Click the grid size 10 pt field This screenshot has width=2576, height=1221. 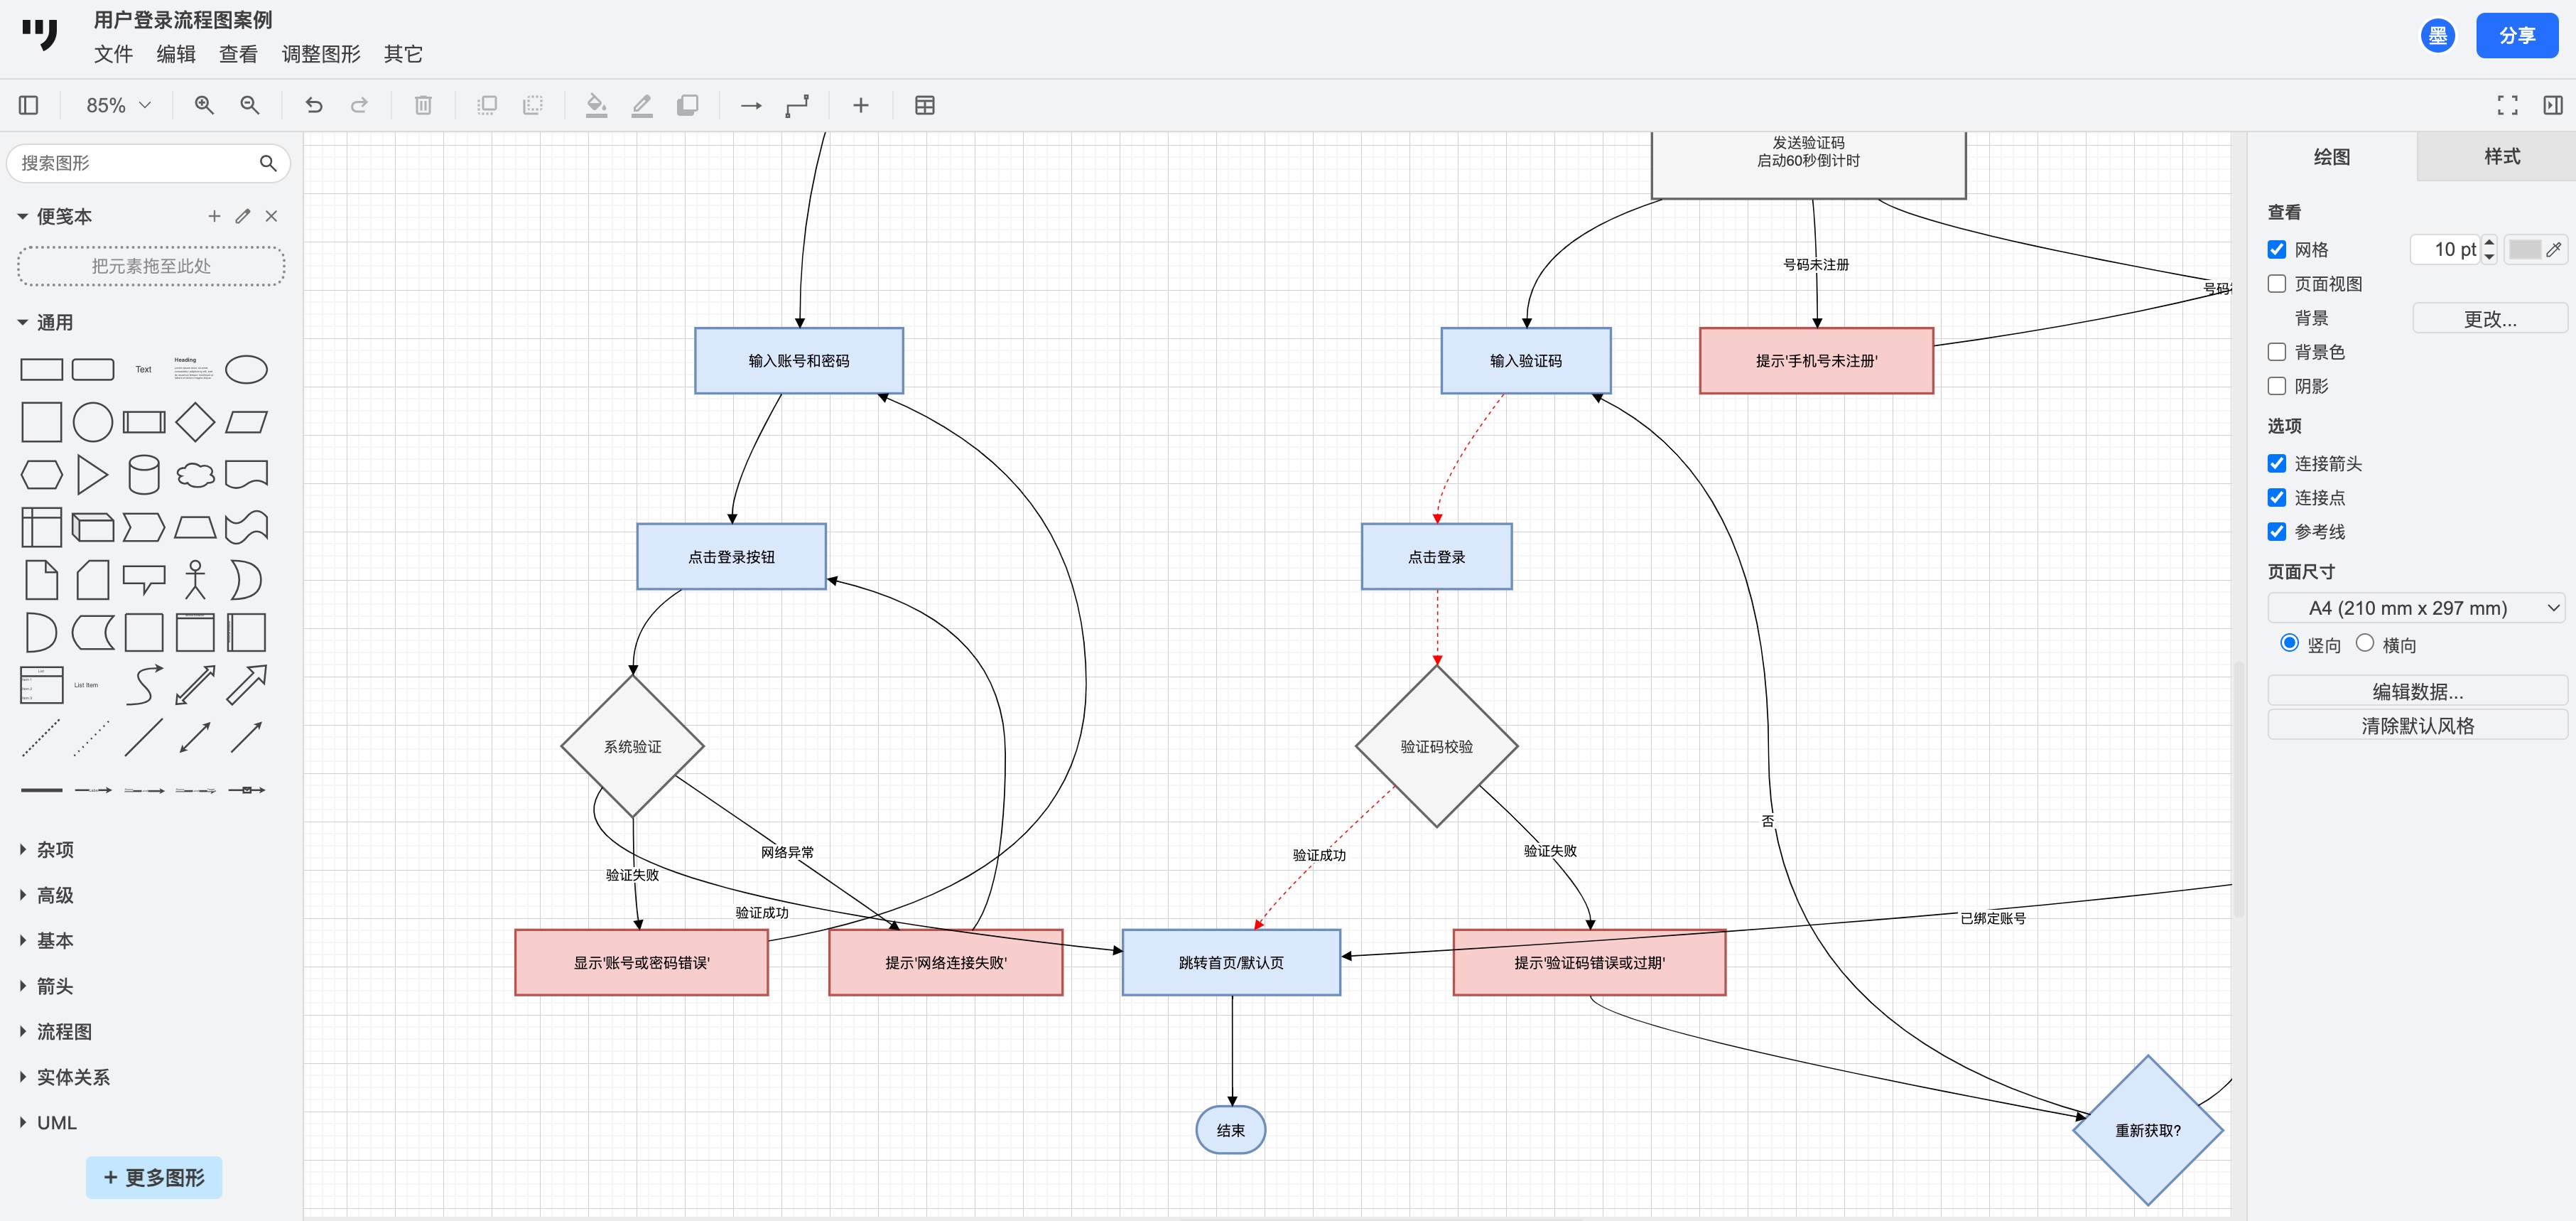point(2445,249)
